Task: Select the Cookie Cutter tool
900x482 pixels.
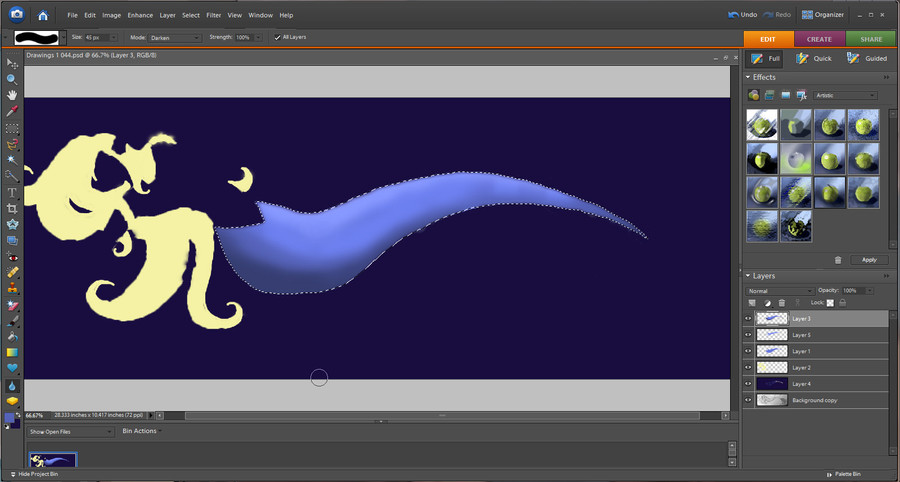Action: [x=12, y=224]
